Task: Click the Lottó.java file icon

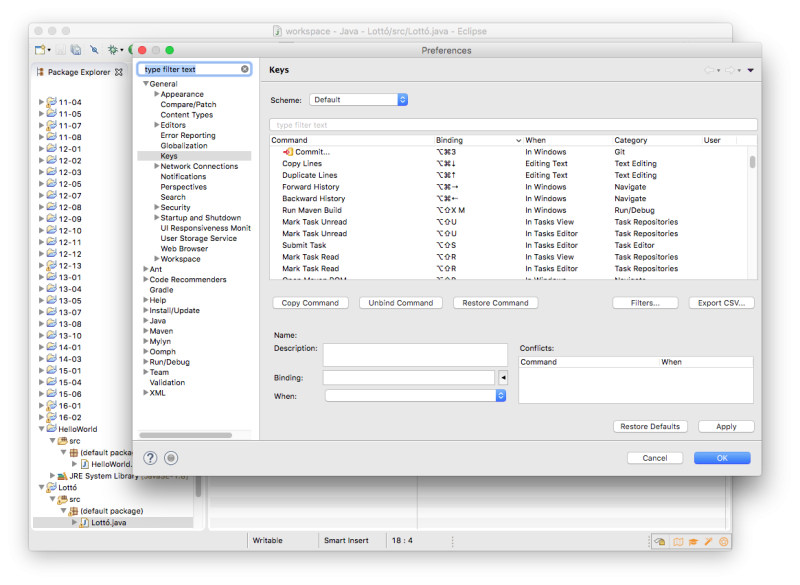Action: [85, 522]
